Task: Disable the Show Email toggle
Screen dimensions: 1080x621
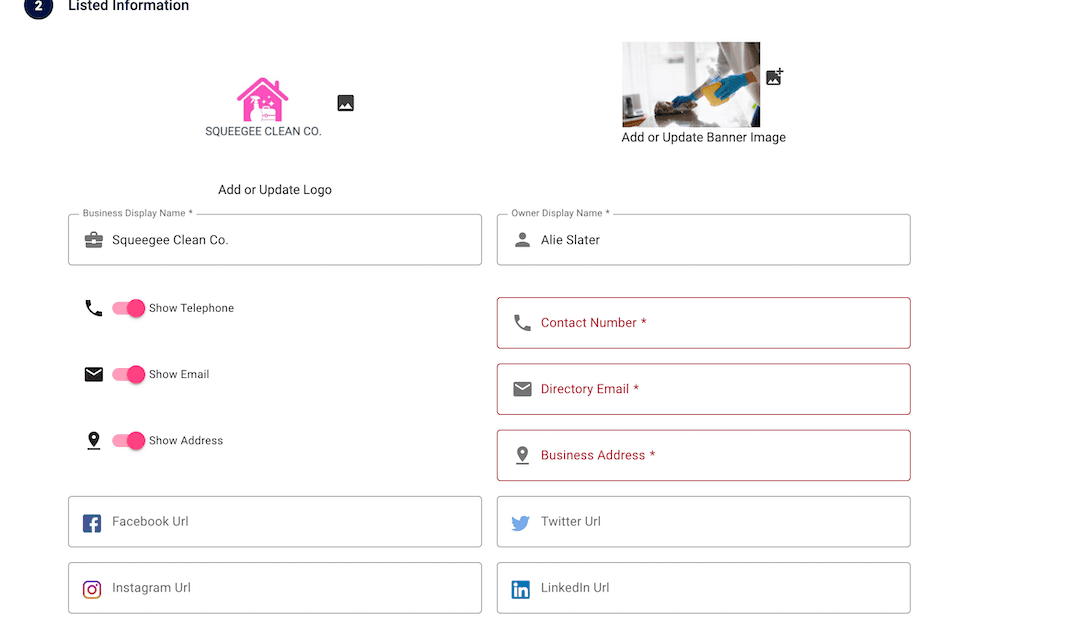Action: click(x=128, y=374)
